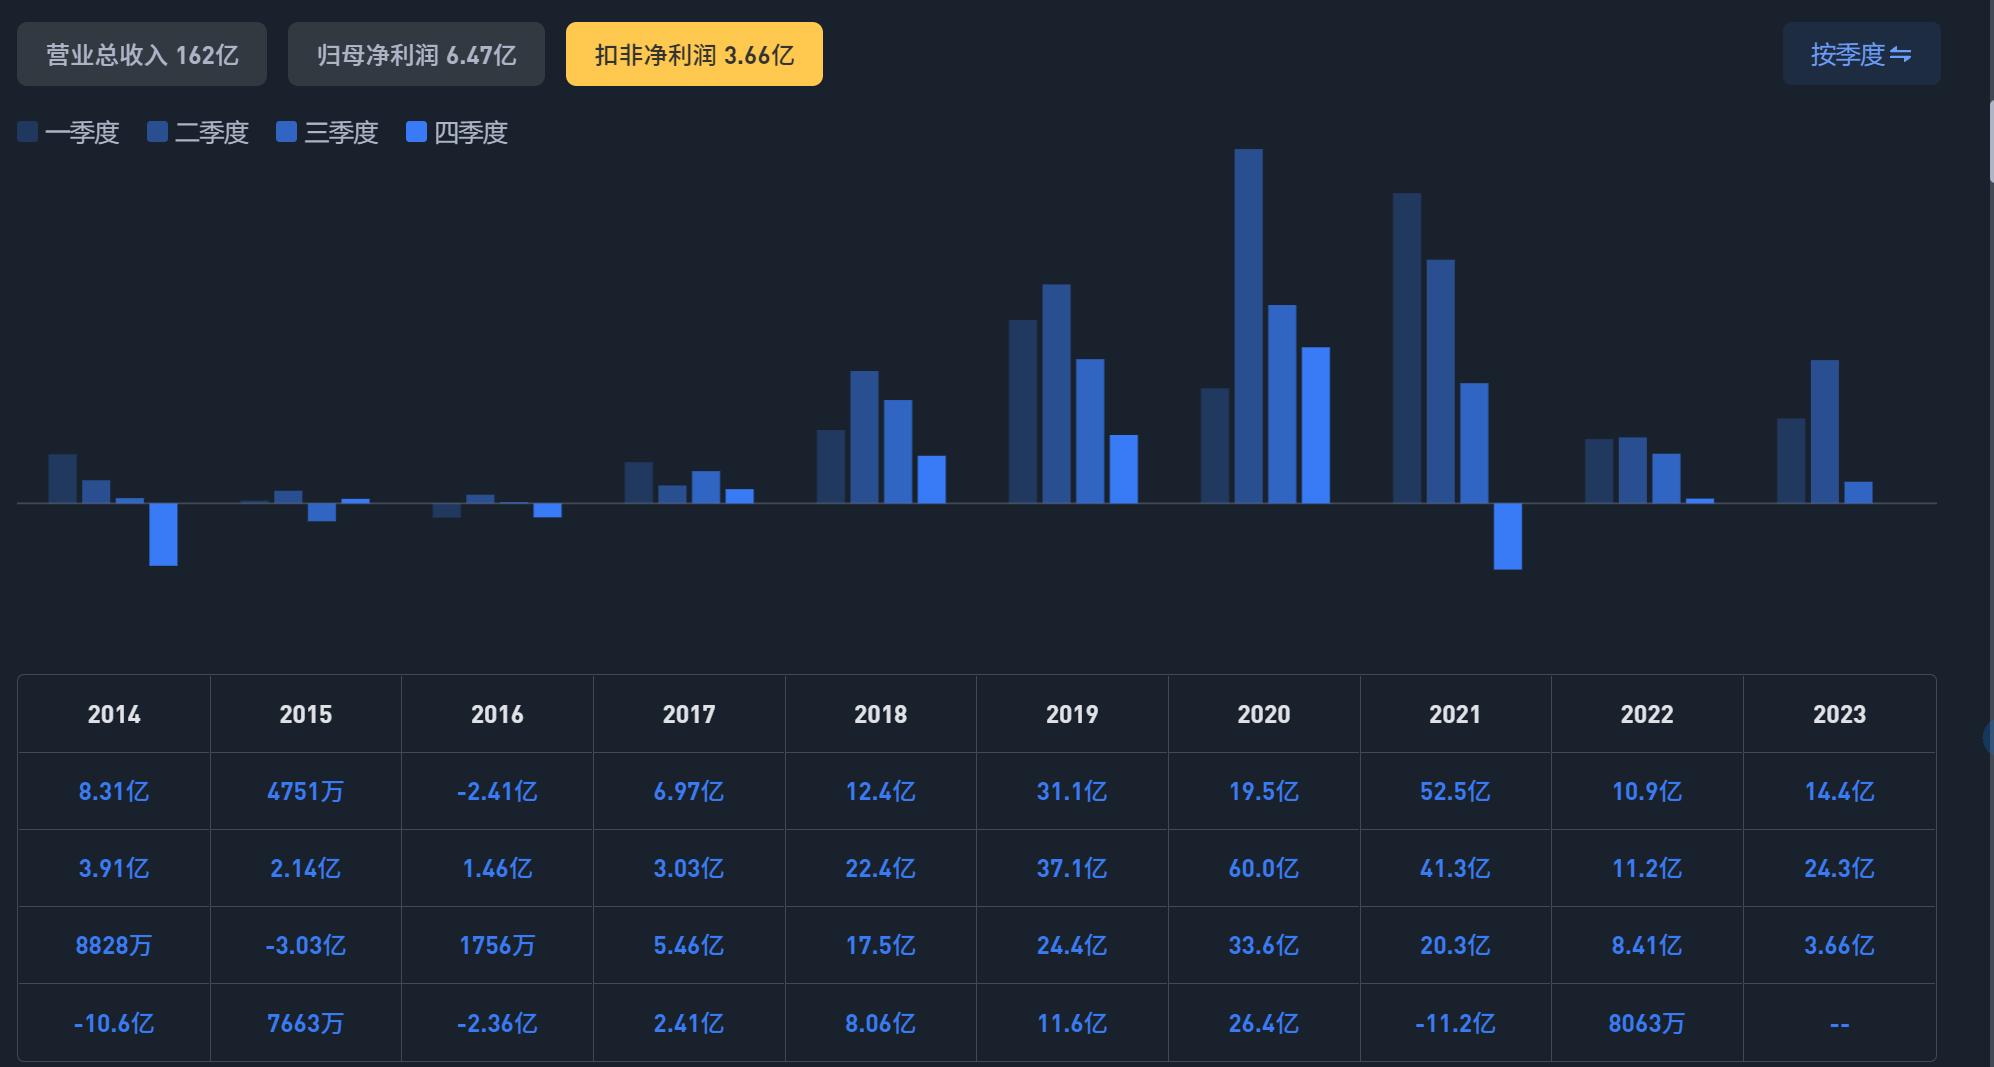The width and height of the screenshot is (1994, 1067).
Task: Click the 2020 column header
Action: tap(1264, 714)
